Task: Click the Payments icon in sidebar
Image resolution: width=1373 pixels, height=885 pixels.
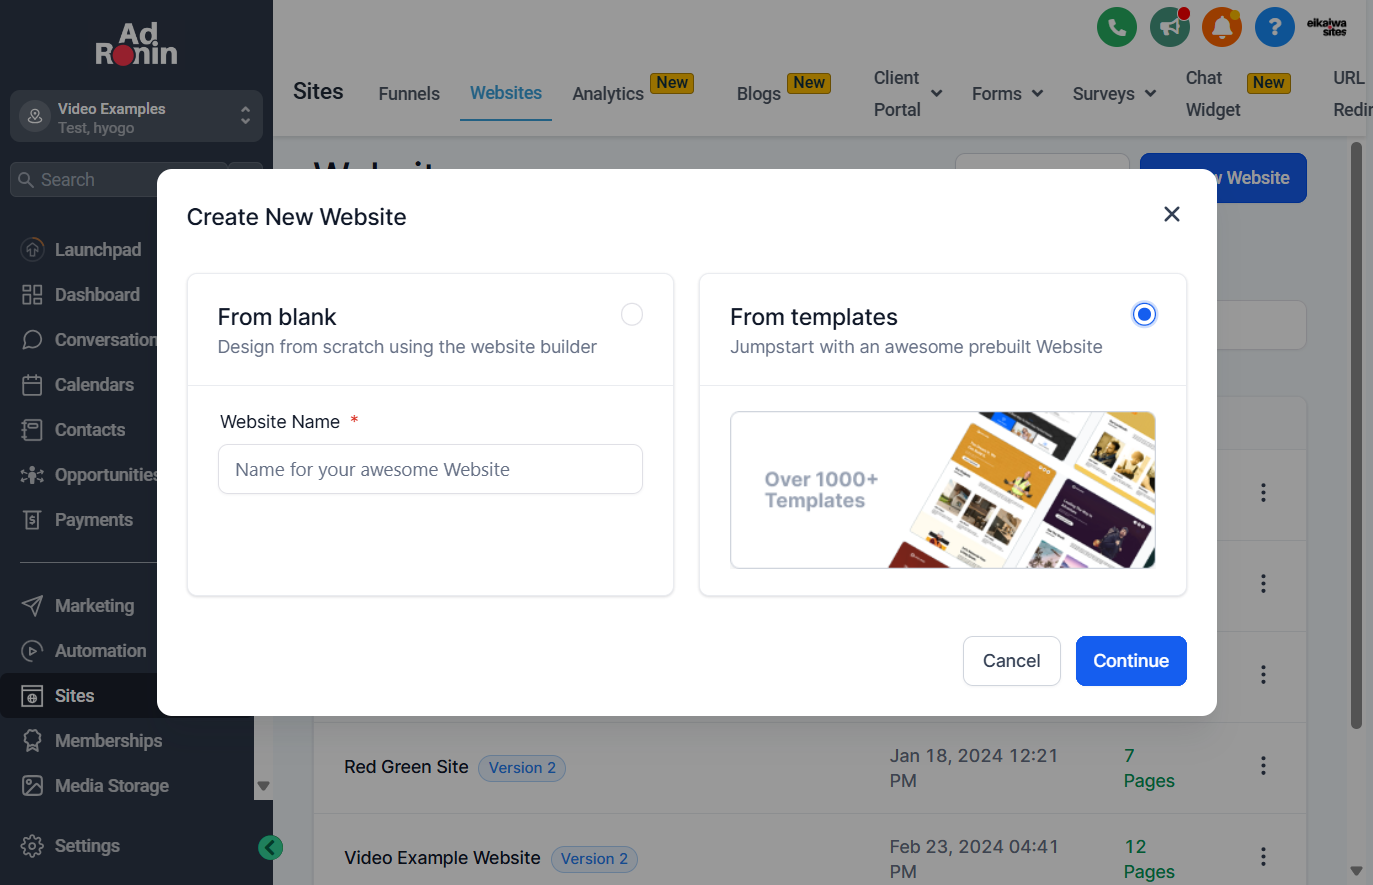Action: 32,520
